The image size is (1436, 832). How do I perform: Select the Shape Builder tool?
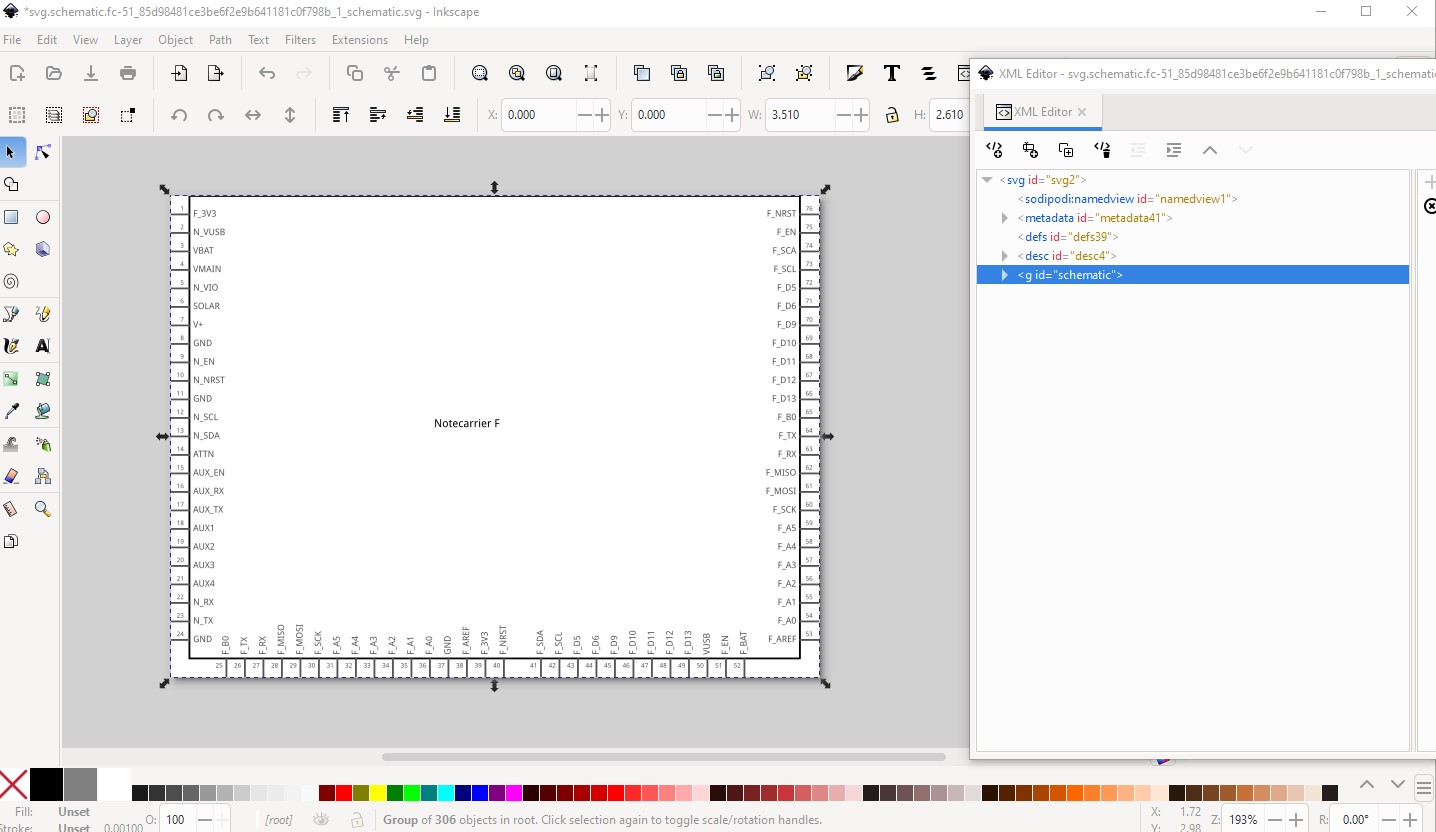pos(11,184)
